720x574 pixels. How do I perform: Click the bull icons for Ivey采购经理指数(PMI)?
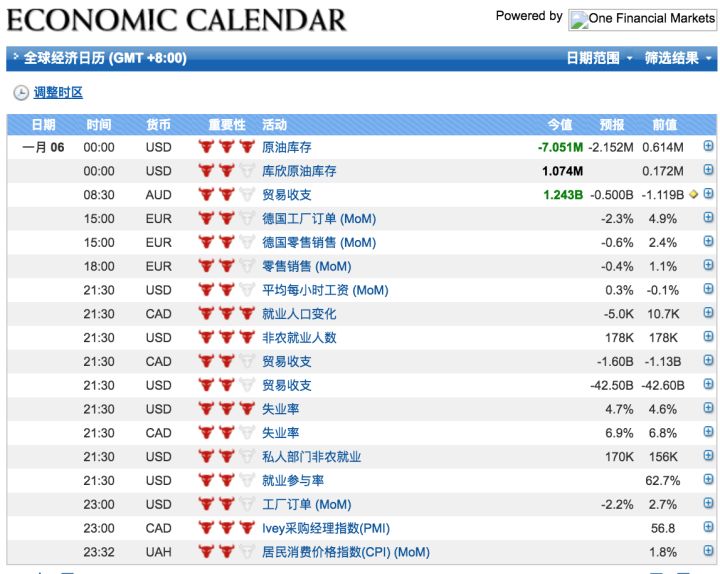tap(226, 528)
